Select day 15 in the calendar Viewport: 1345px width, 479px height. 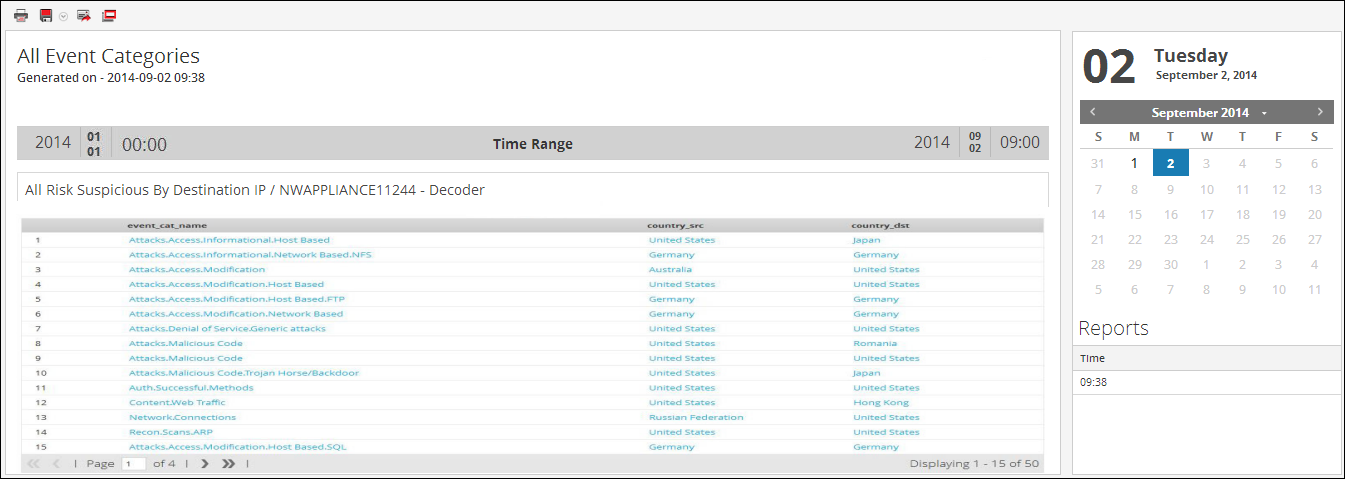[x=1134, y=214]
